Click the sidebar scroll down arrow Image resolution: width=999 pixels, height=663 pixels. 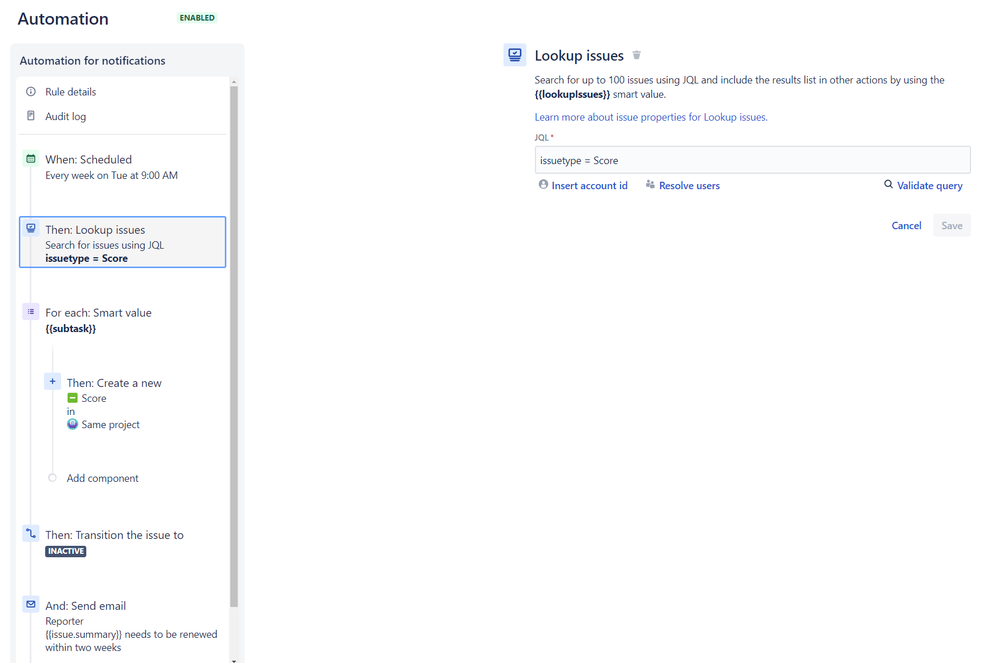point(234,660)
